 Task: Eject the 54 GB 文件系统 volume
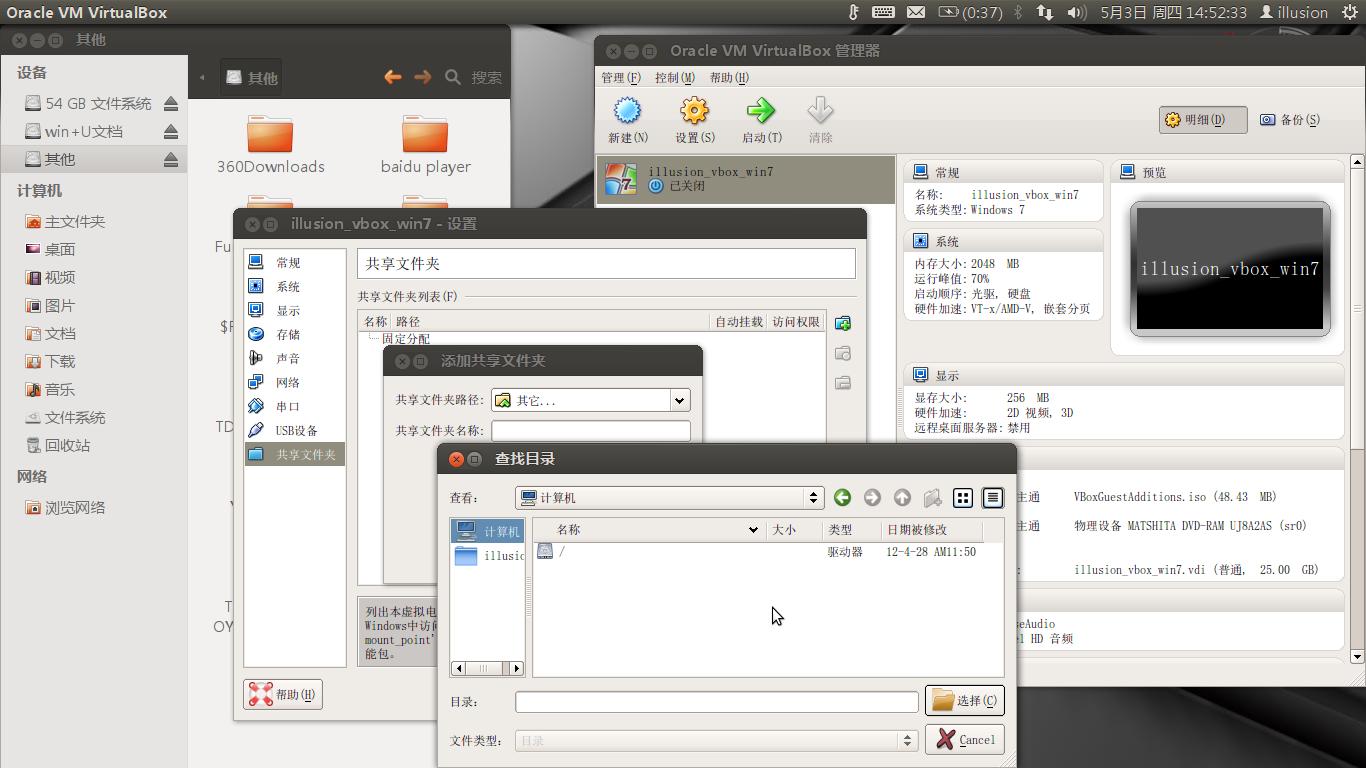point(171,103)
